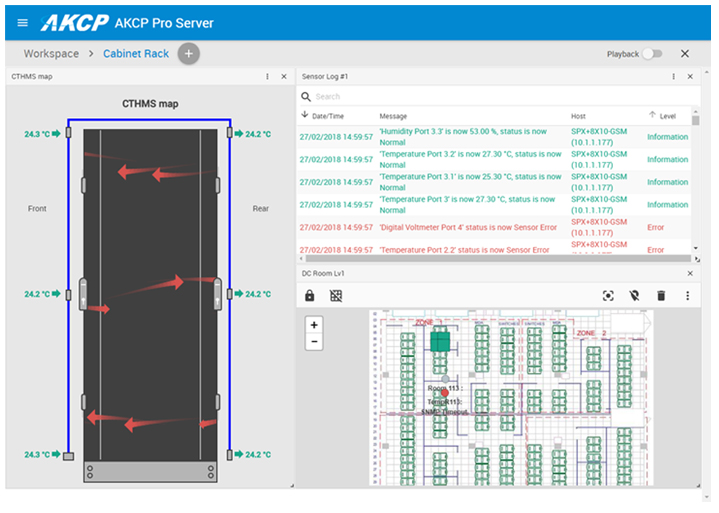Click Sensor Log horizontal scrollbar

(x=498, y=259)
